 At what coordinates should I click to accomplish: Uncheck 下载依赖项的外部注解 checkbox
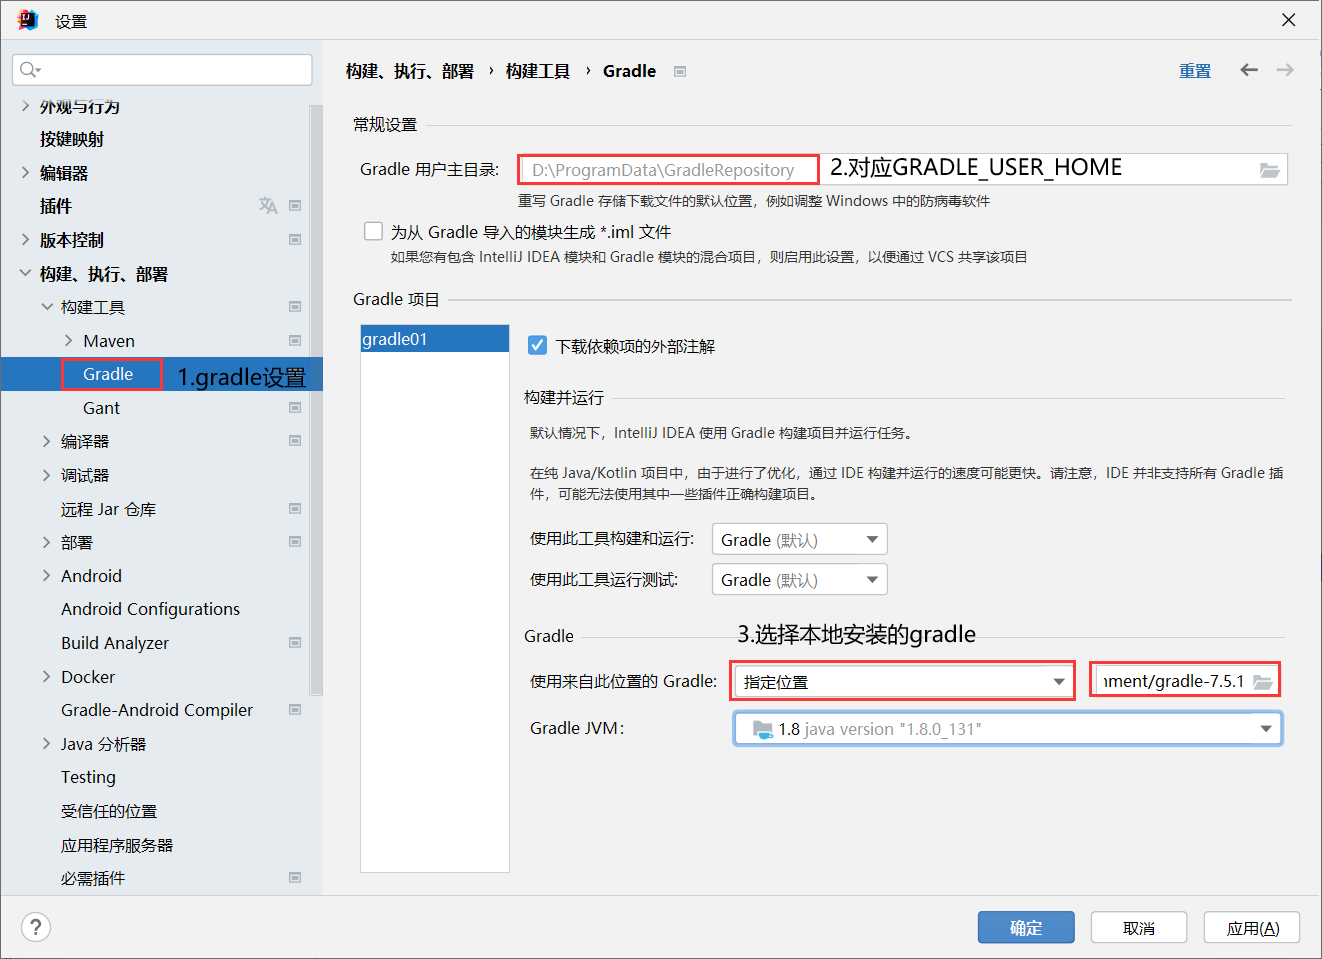(537, 345)
